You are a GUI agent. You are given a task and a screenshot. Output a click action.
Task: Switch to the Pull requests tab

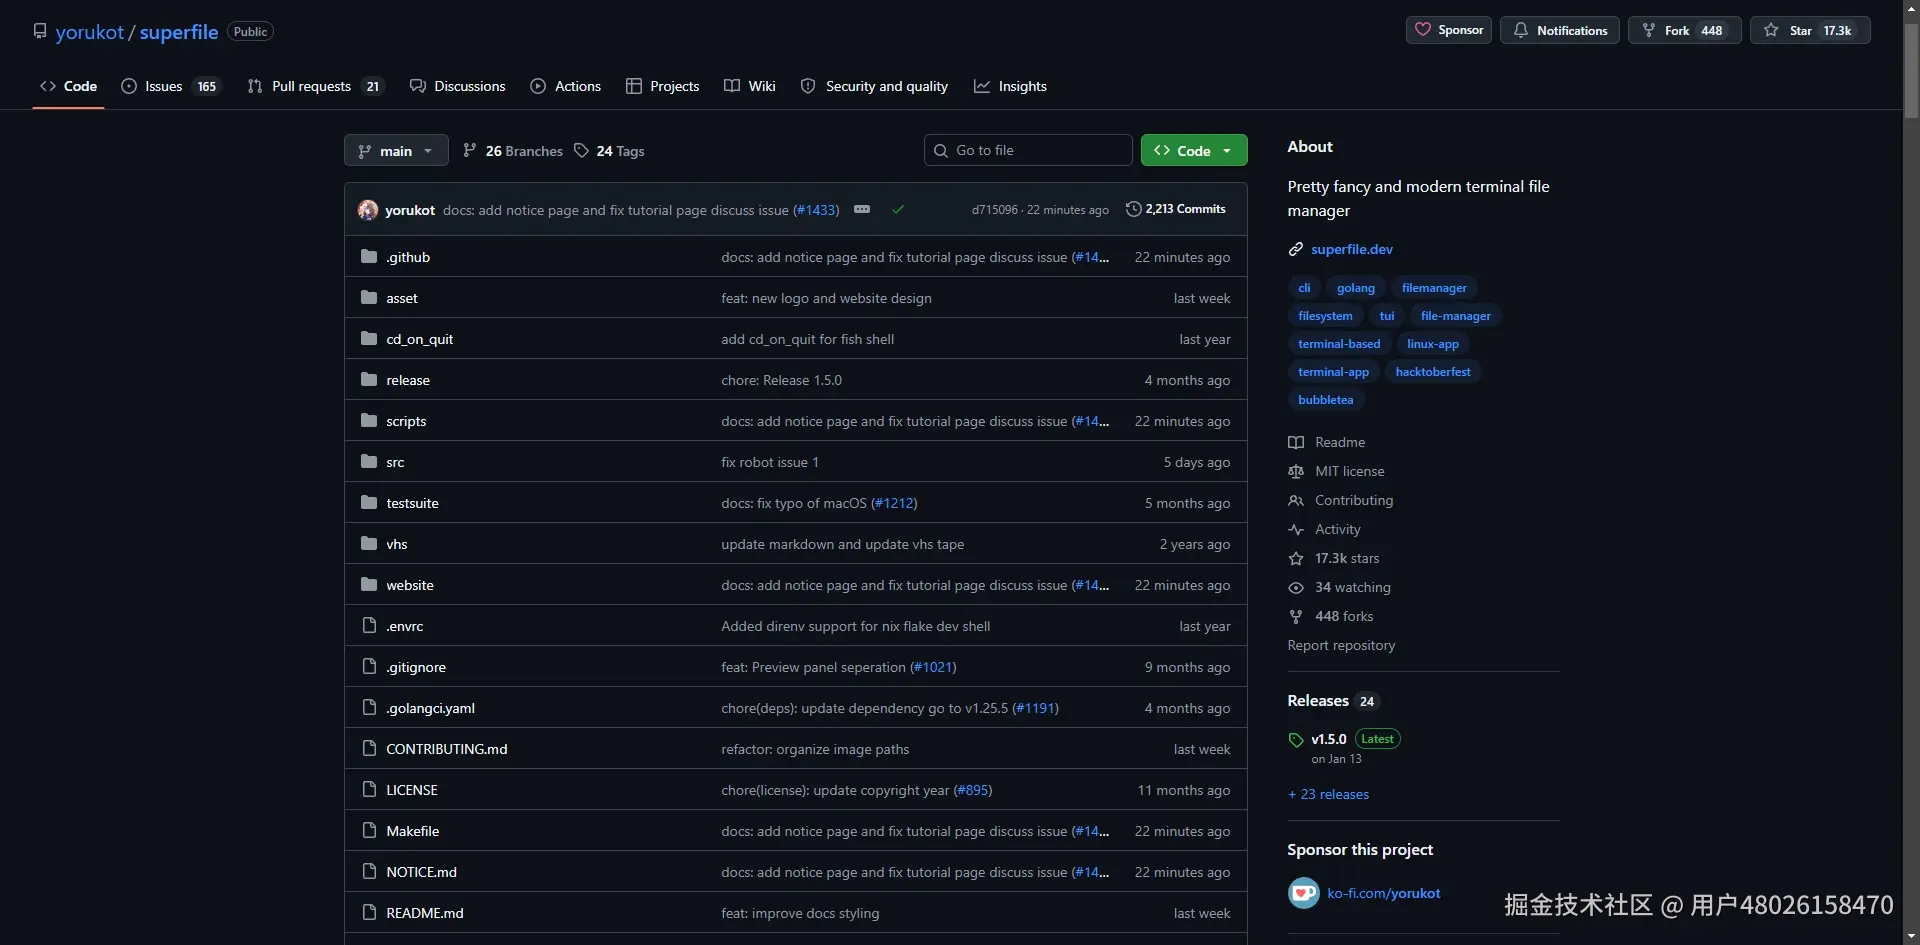tap(315, 86)
